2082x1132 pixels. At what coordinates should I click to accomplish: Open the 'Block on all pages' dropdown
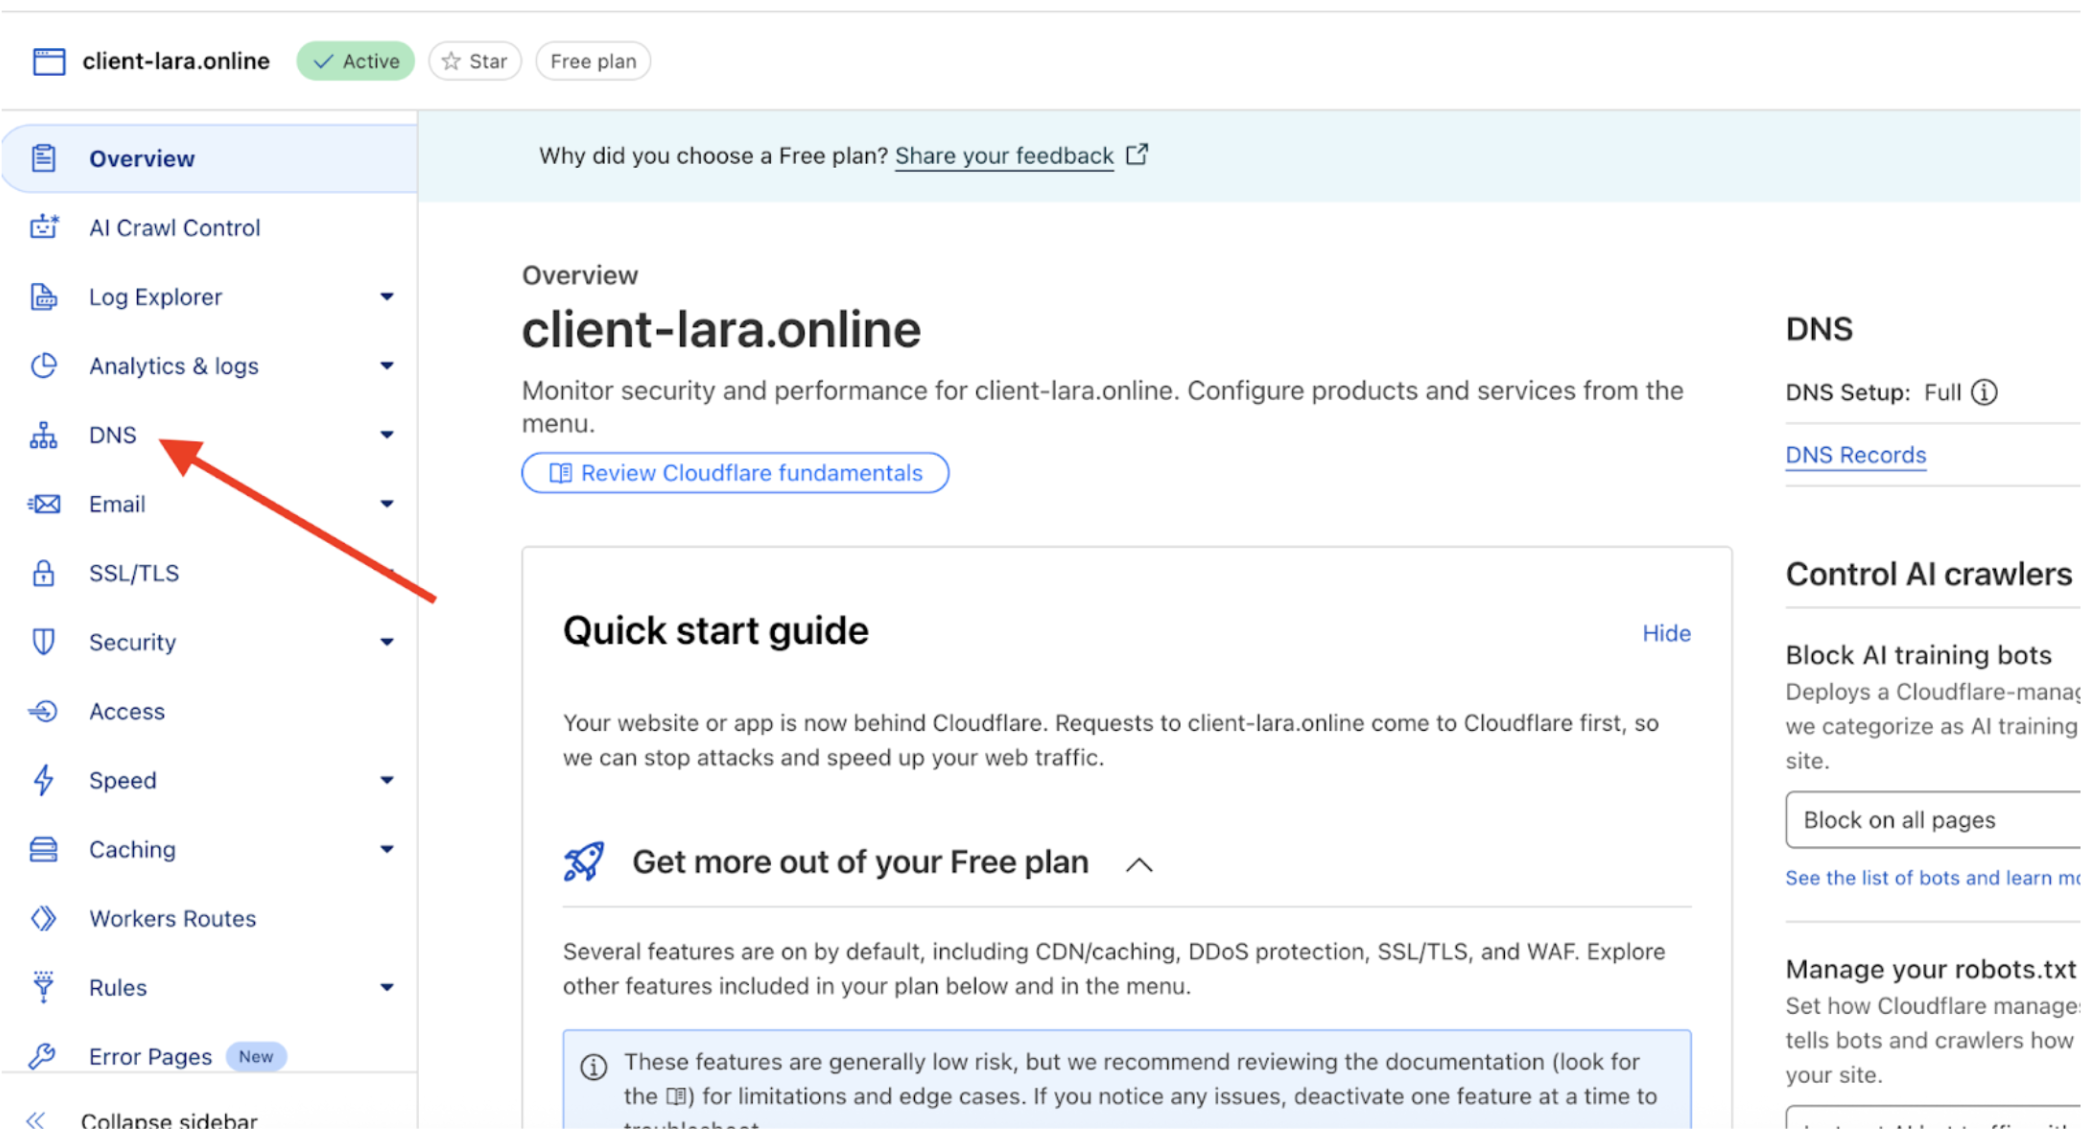point(1930,820)
